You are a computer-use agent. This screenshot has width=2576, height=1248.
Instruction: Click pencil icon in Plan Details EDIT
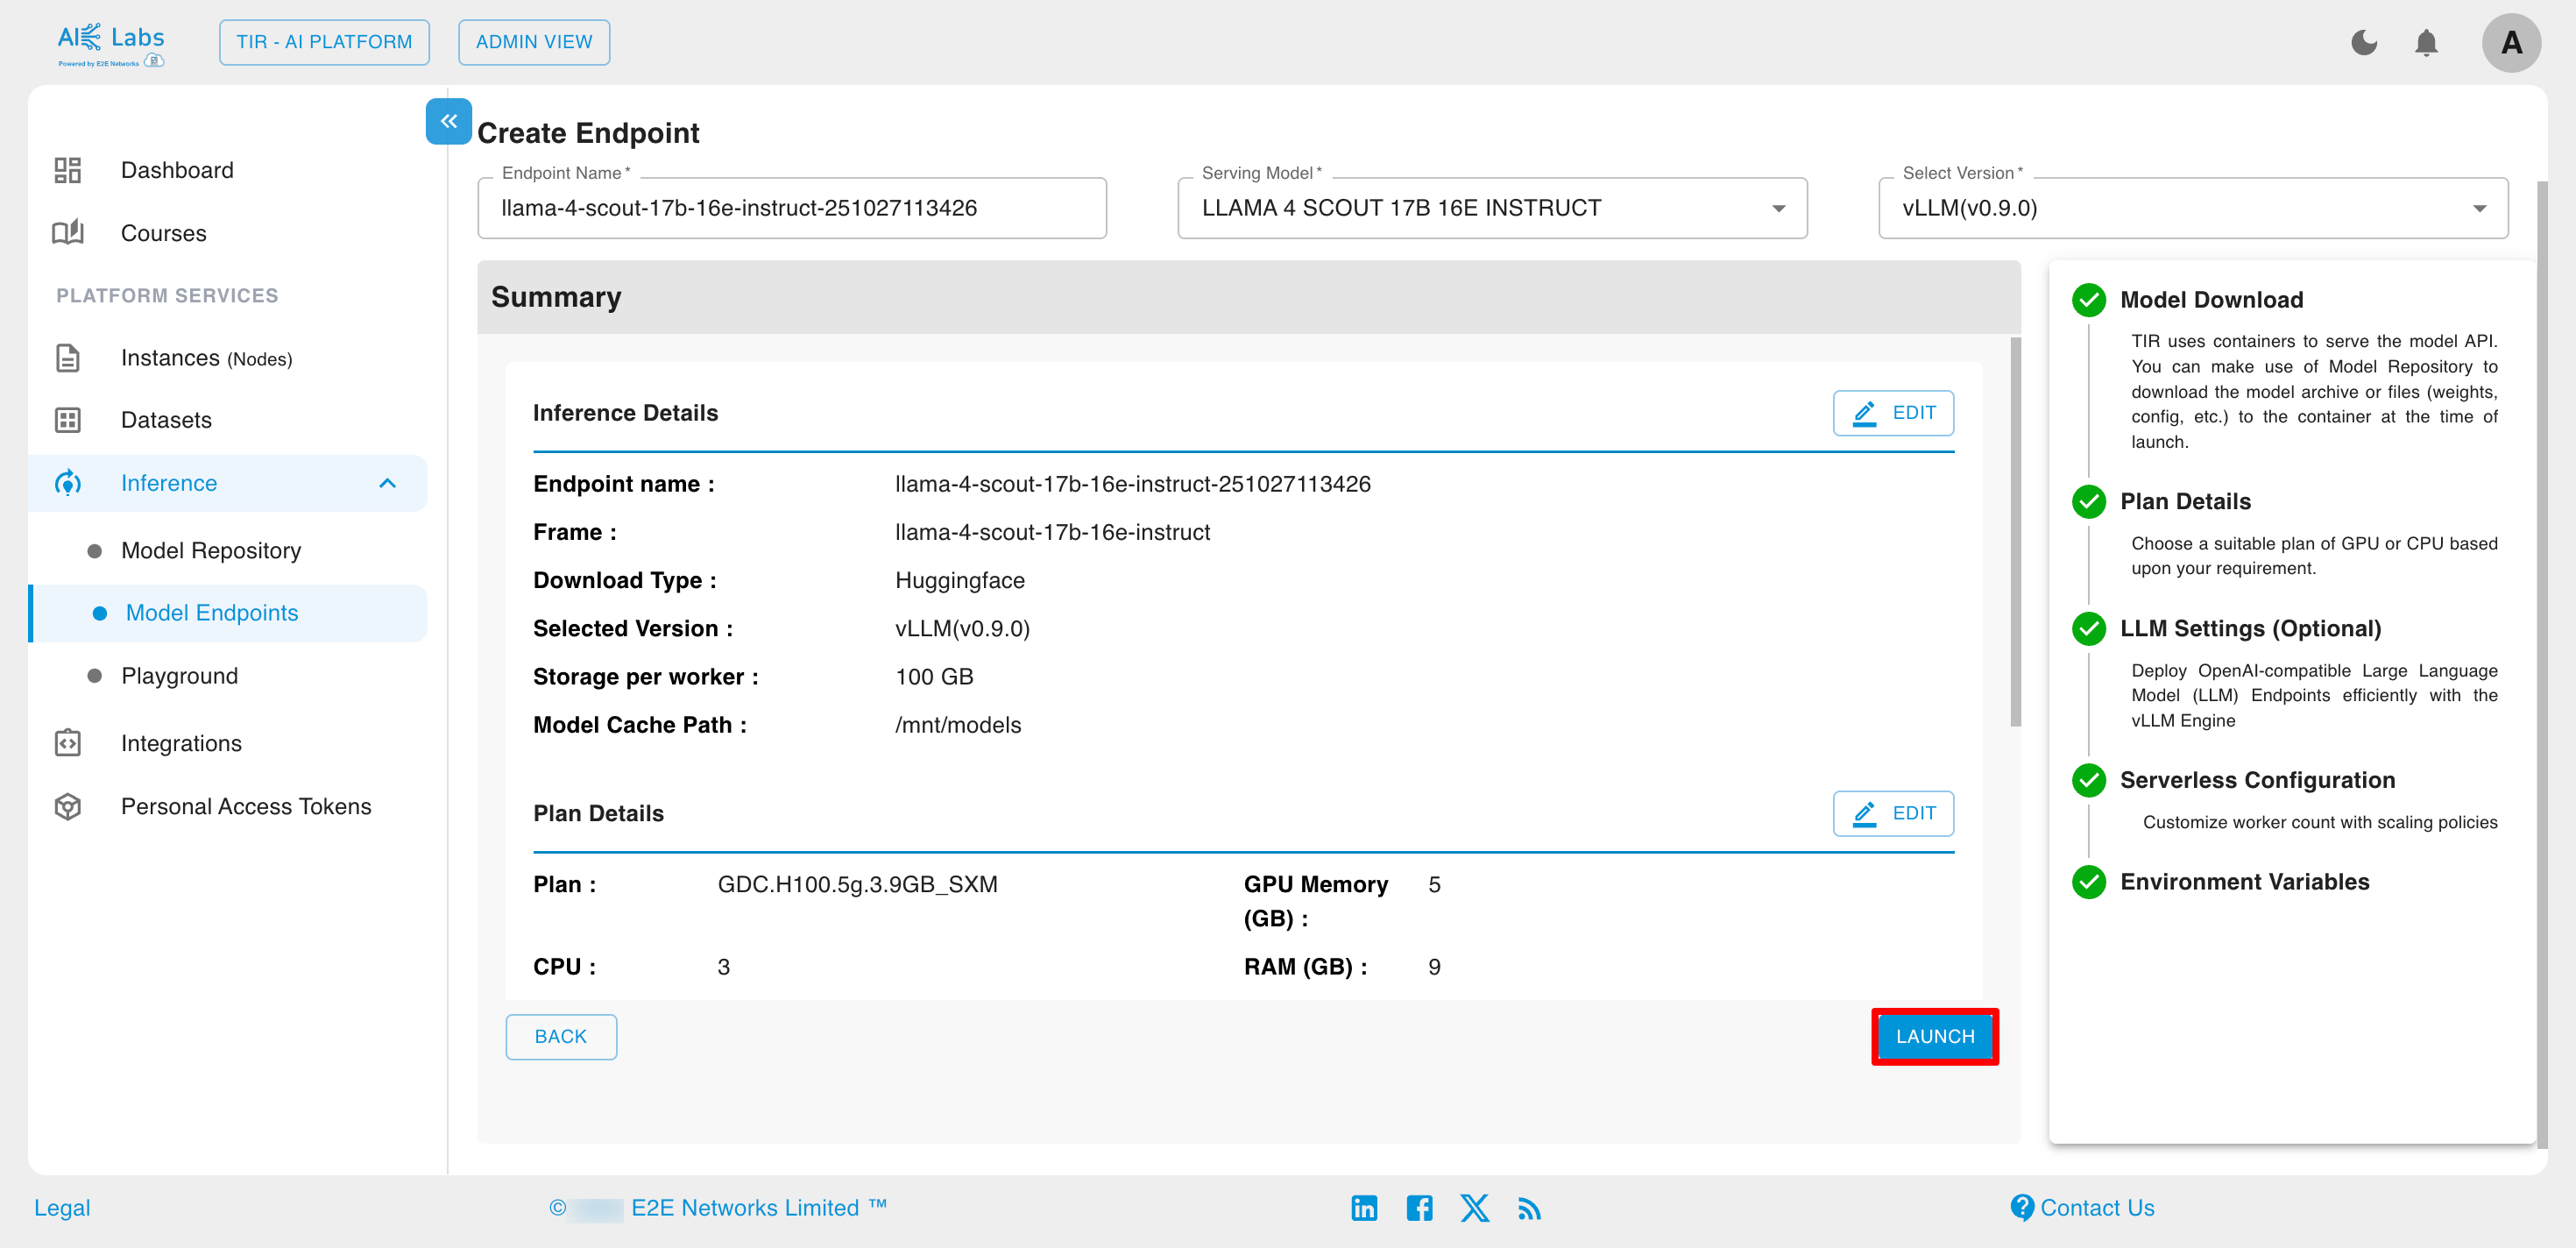point(1864,813)
